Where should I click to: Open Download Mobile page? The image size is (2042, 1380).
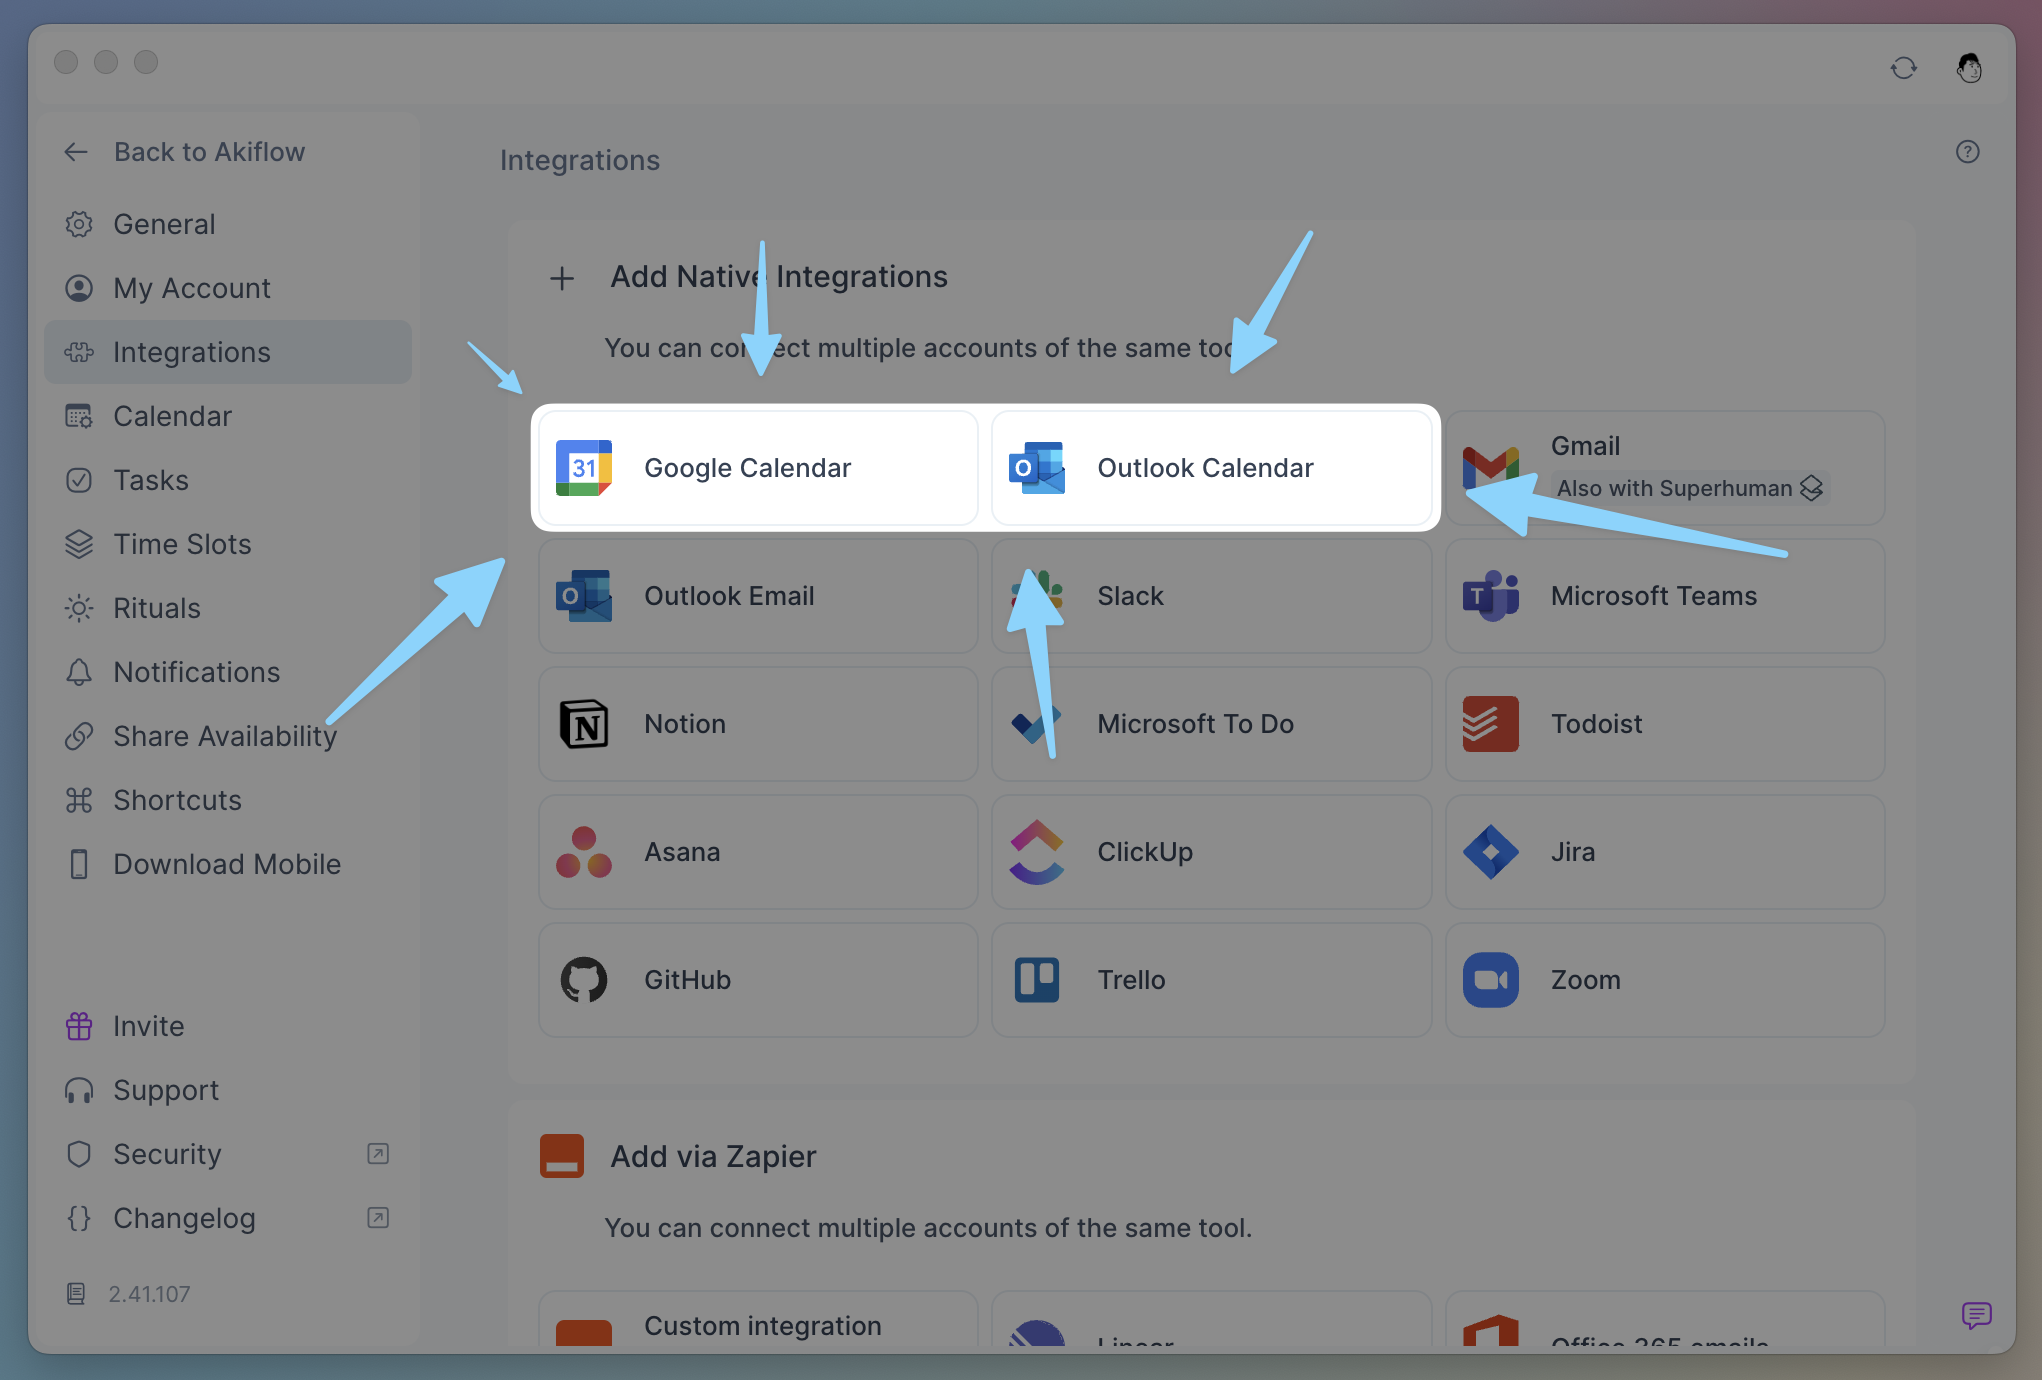pos(228,864)
